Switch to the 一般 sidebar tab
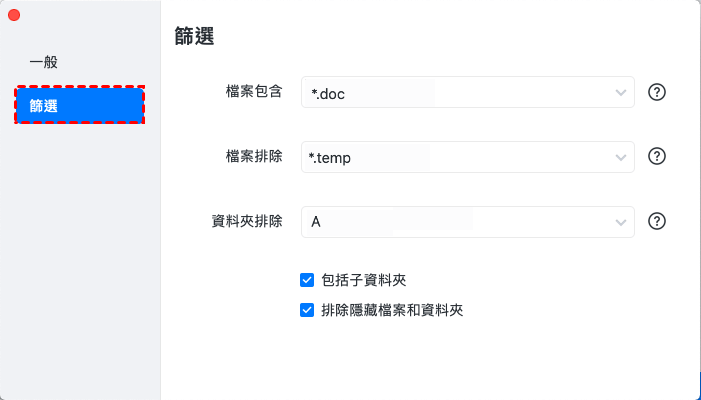Image resolution: width=701 pixels, height=400 pixels. [x=44, y=62]
